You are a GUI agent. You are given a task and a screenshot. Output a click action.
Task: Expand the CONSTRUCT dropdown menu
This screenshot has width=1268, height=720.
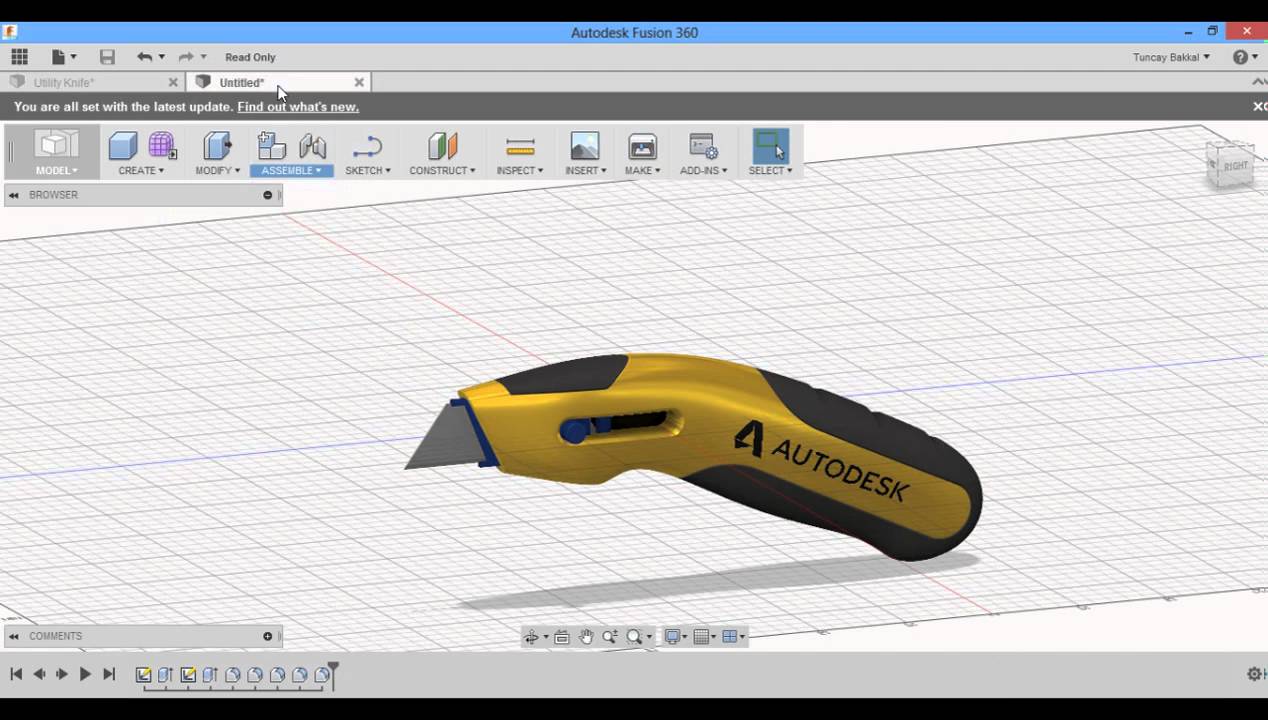pos(442,170)
